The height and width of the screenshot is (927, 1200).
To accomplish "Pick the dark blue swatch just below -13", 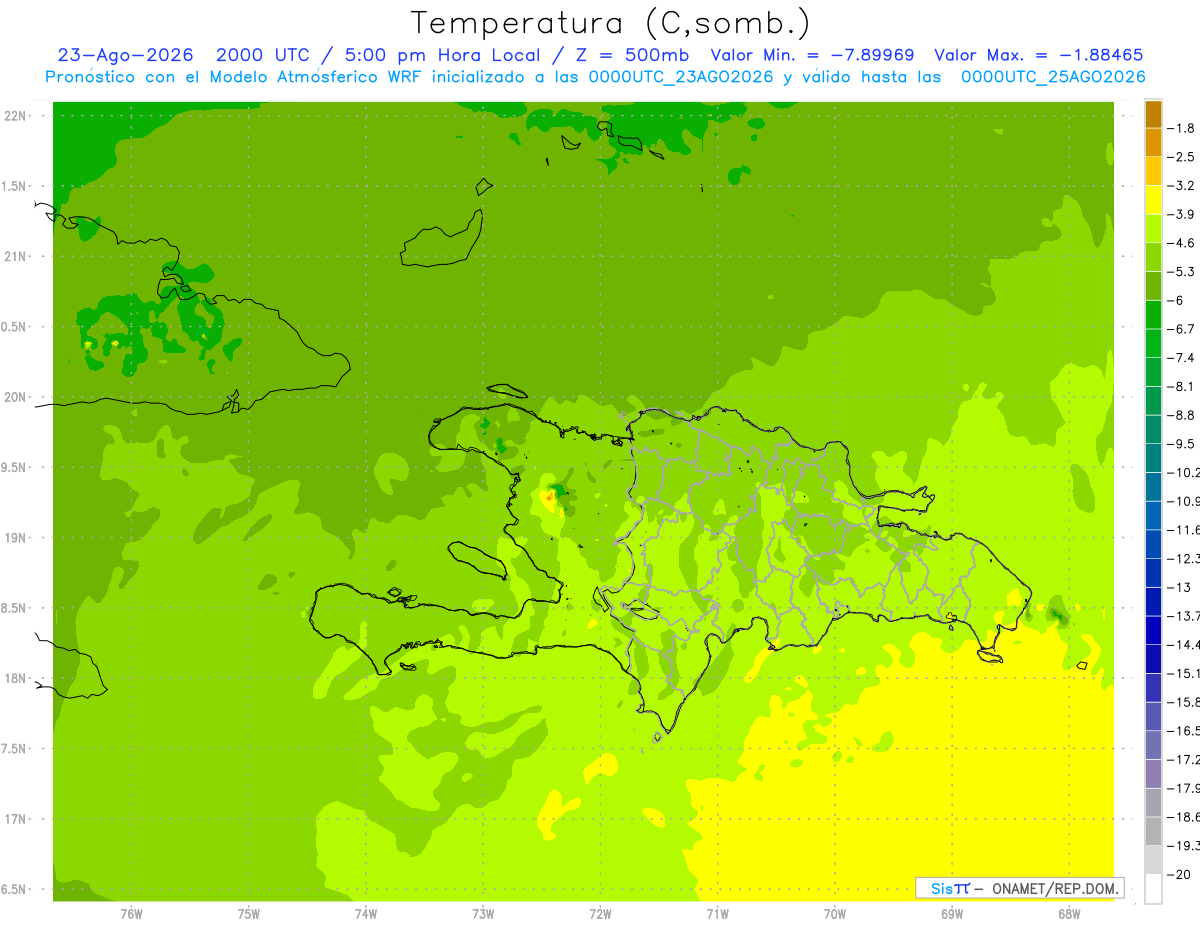I will tap(1153, 601).
